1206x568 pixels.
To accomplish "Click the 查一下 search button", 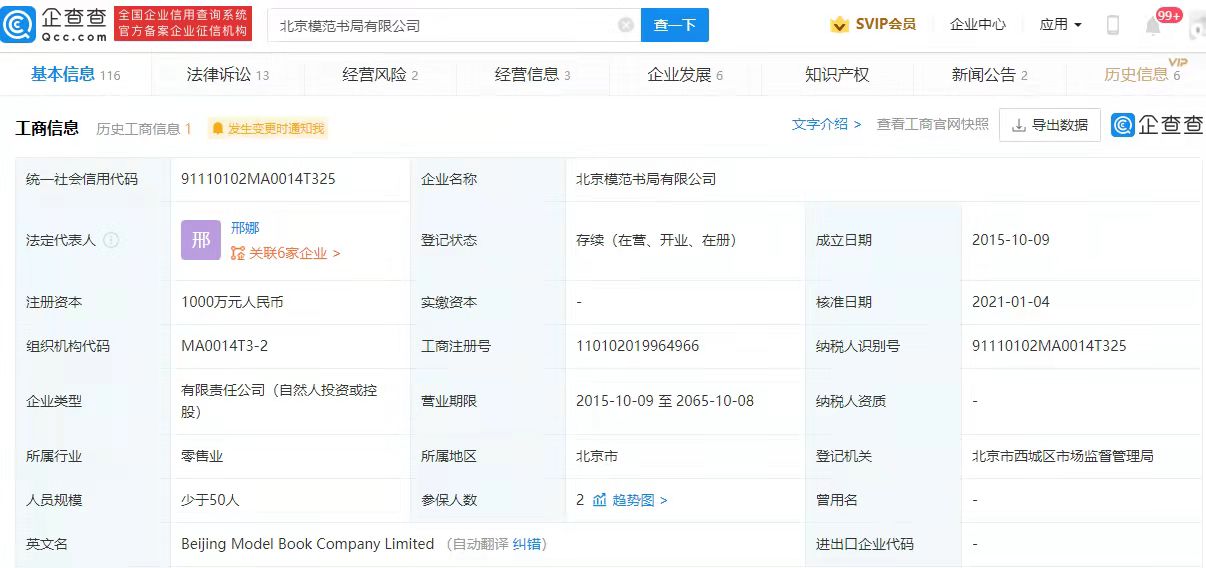I will click(675, 25).
